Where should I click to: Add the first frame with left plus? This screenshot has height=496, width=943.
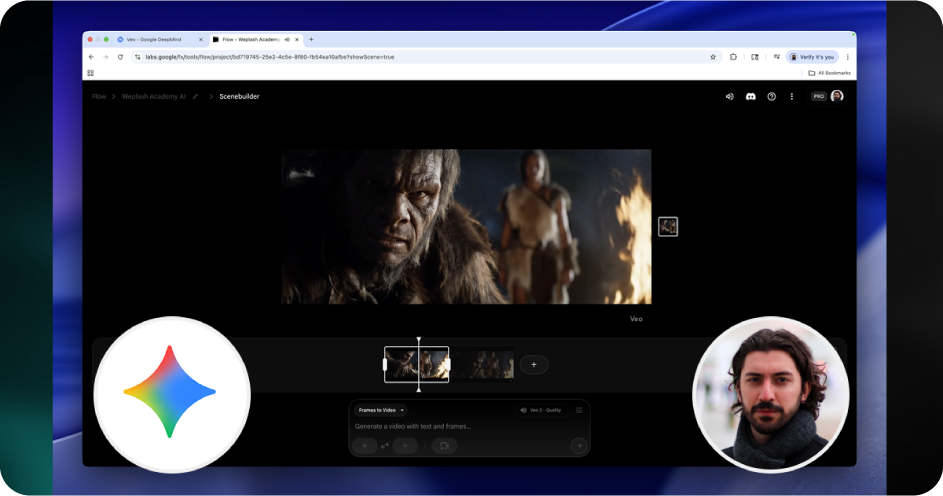(x=364, y=445)
